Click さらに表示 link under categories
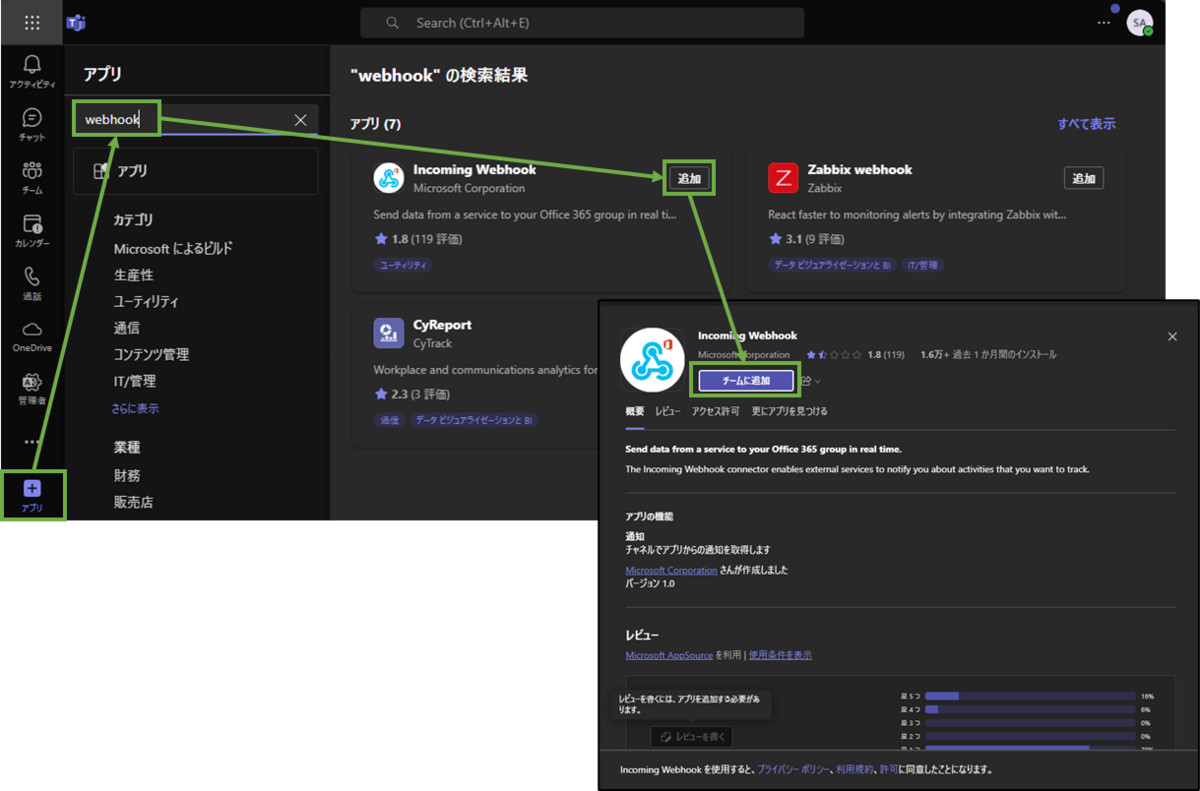Screen dimensions: 1200x791 click(135, 408)
